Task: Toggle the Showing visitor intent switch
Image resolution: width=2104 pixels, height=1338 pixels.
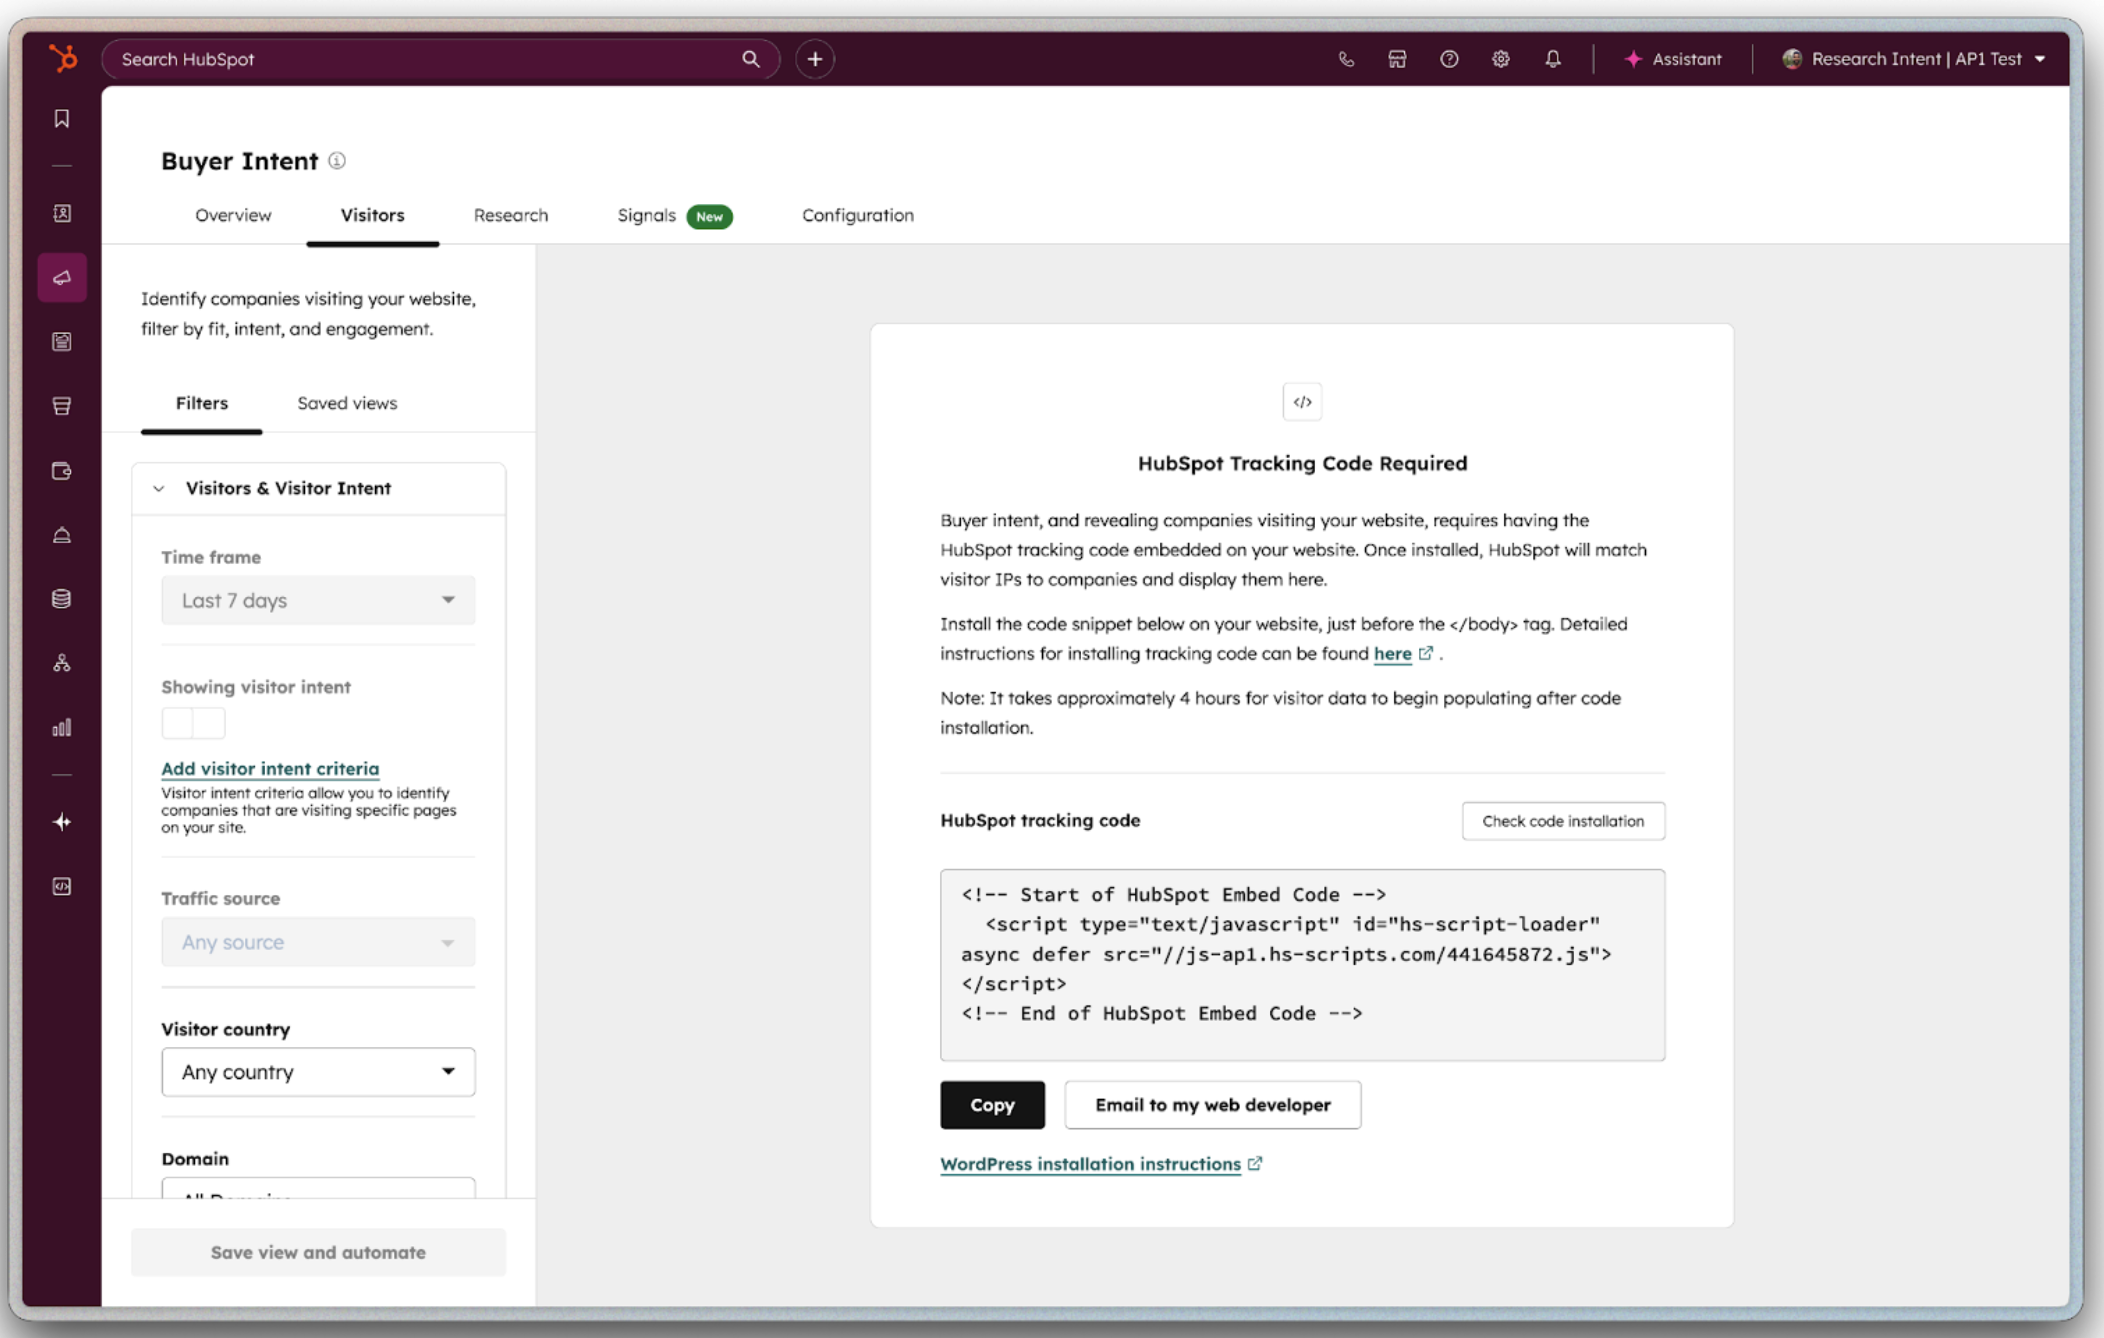Action: (x=193, y=723)
